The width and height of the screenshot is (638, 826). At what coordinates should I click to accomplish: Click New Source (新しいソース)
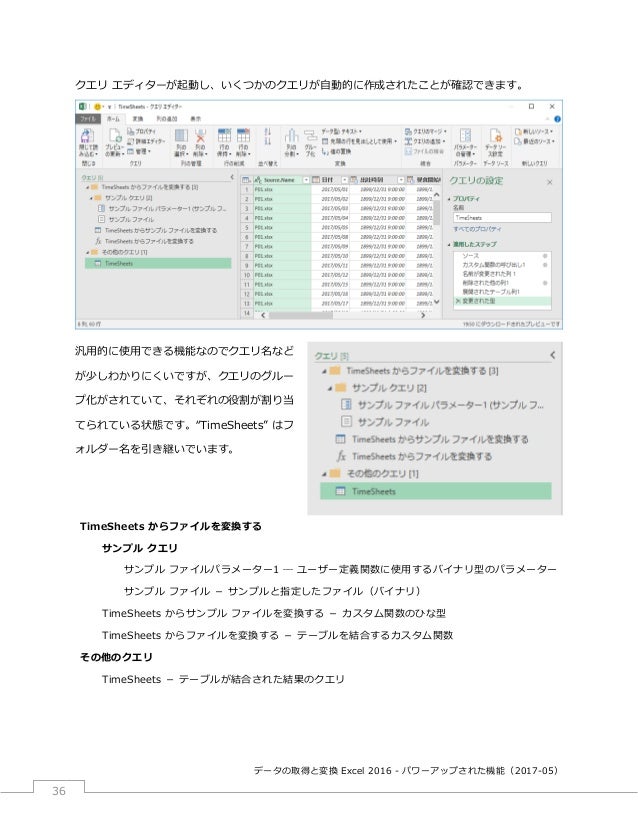point(534,131)
